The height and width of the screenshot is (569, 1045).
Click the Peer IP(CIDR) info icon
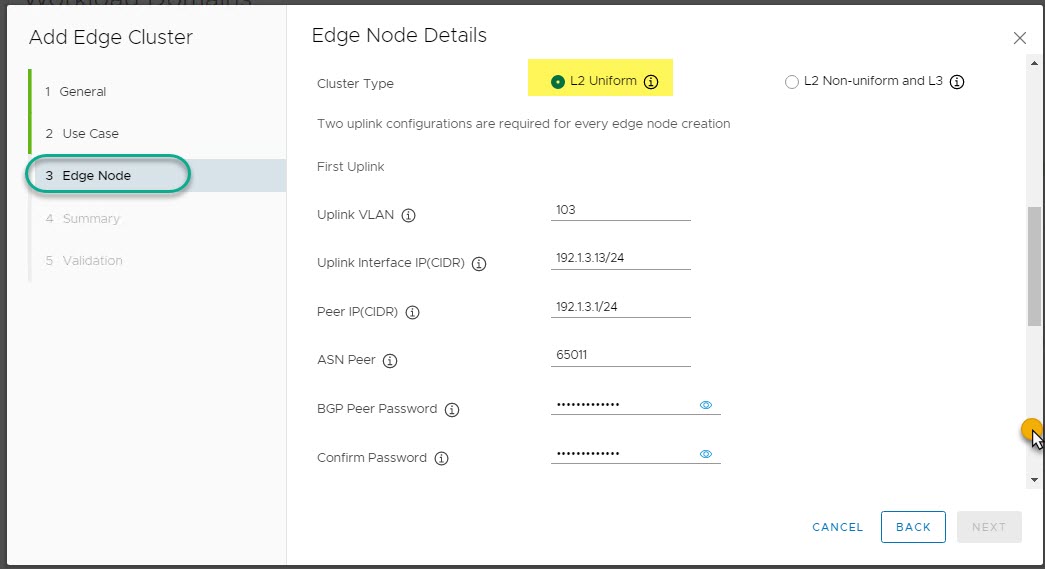[x=412, y=312]
